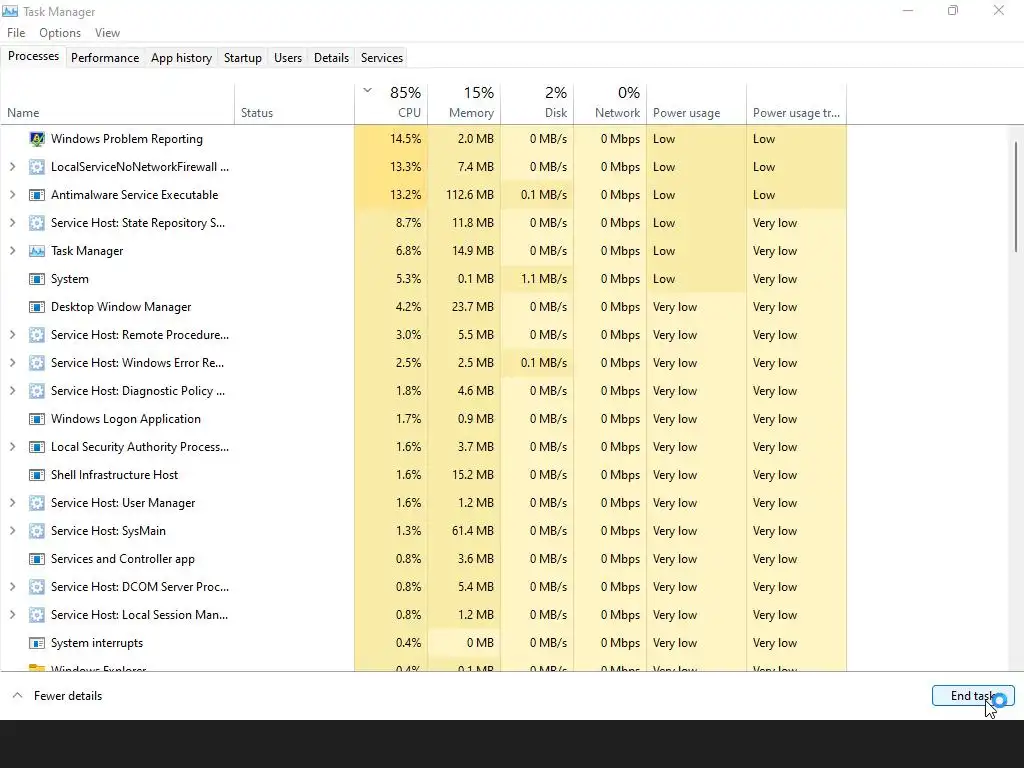1024x768 pixels.
Task: Expand Service Host: Windows Error Re... row
Action: click(x=12, y=363)
